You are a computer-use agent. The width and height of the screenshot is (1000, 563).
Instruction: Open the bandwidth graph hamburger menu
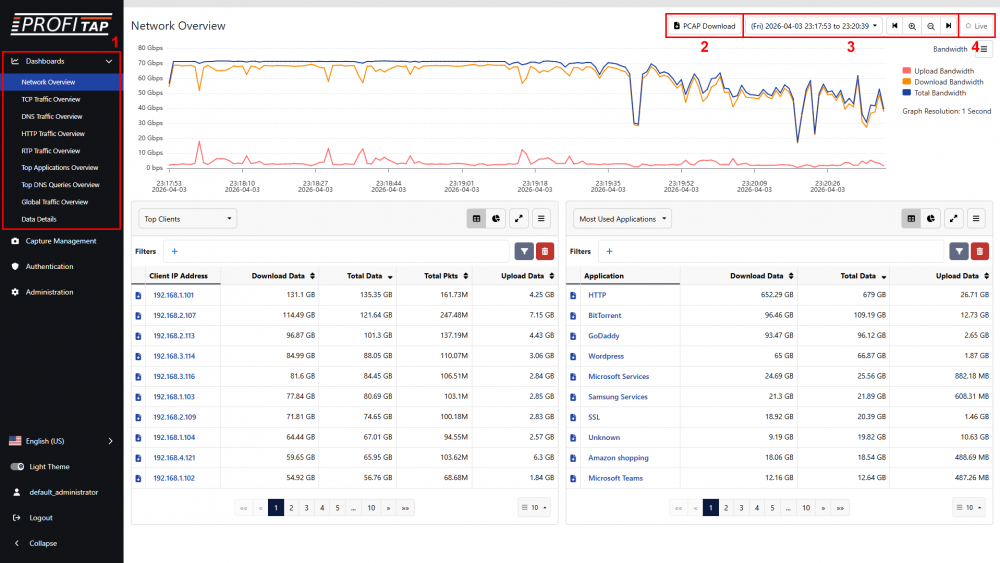click(984, 48)
